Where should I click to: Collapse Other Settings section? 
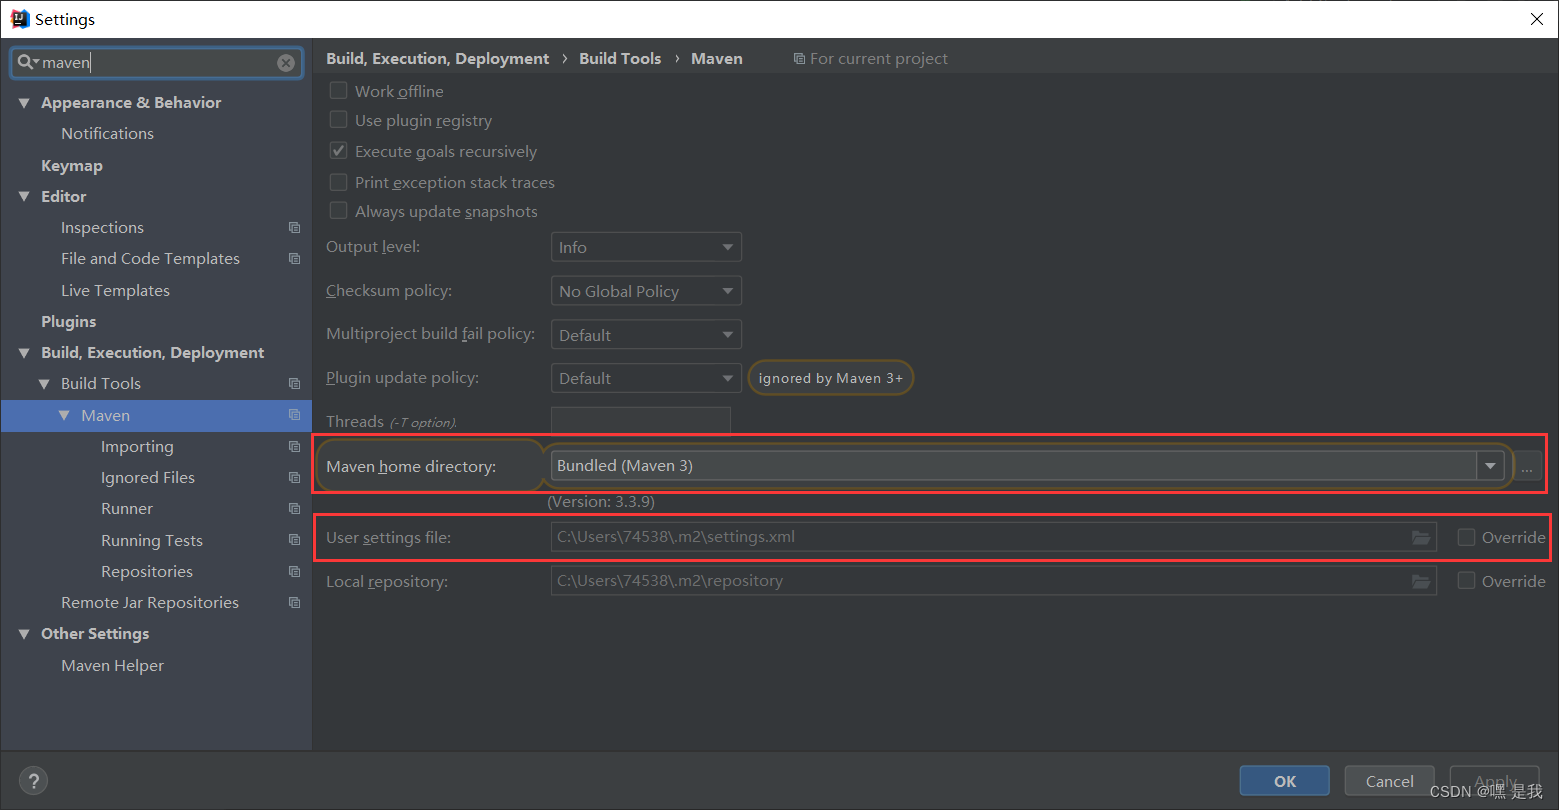pyautogui.click(x=24, y=633)
